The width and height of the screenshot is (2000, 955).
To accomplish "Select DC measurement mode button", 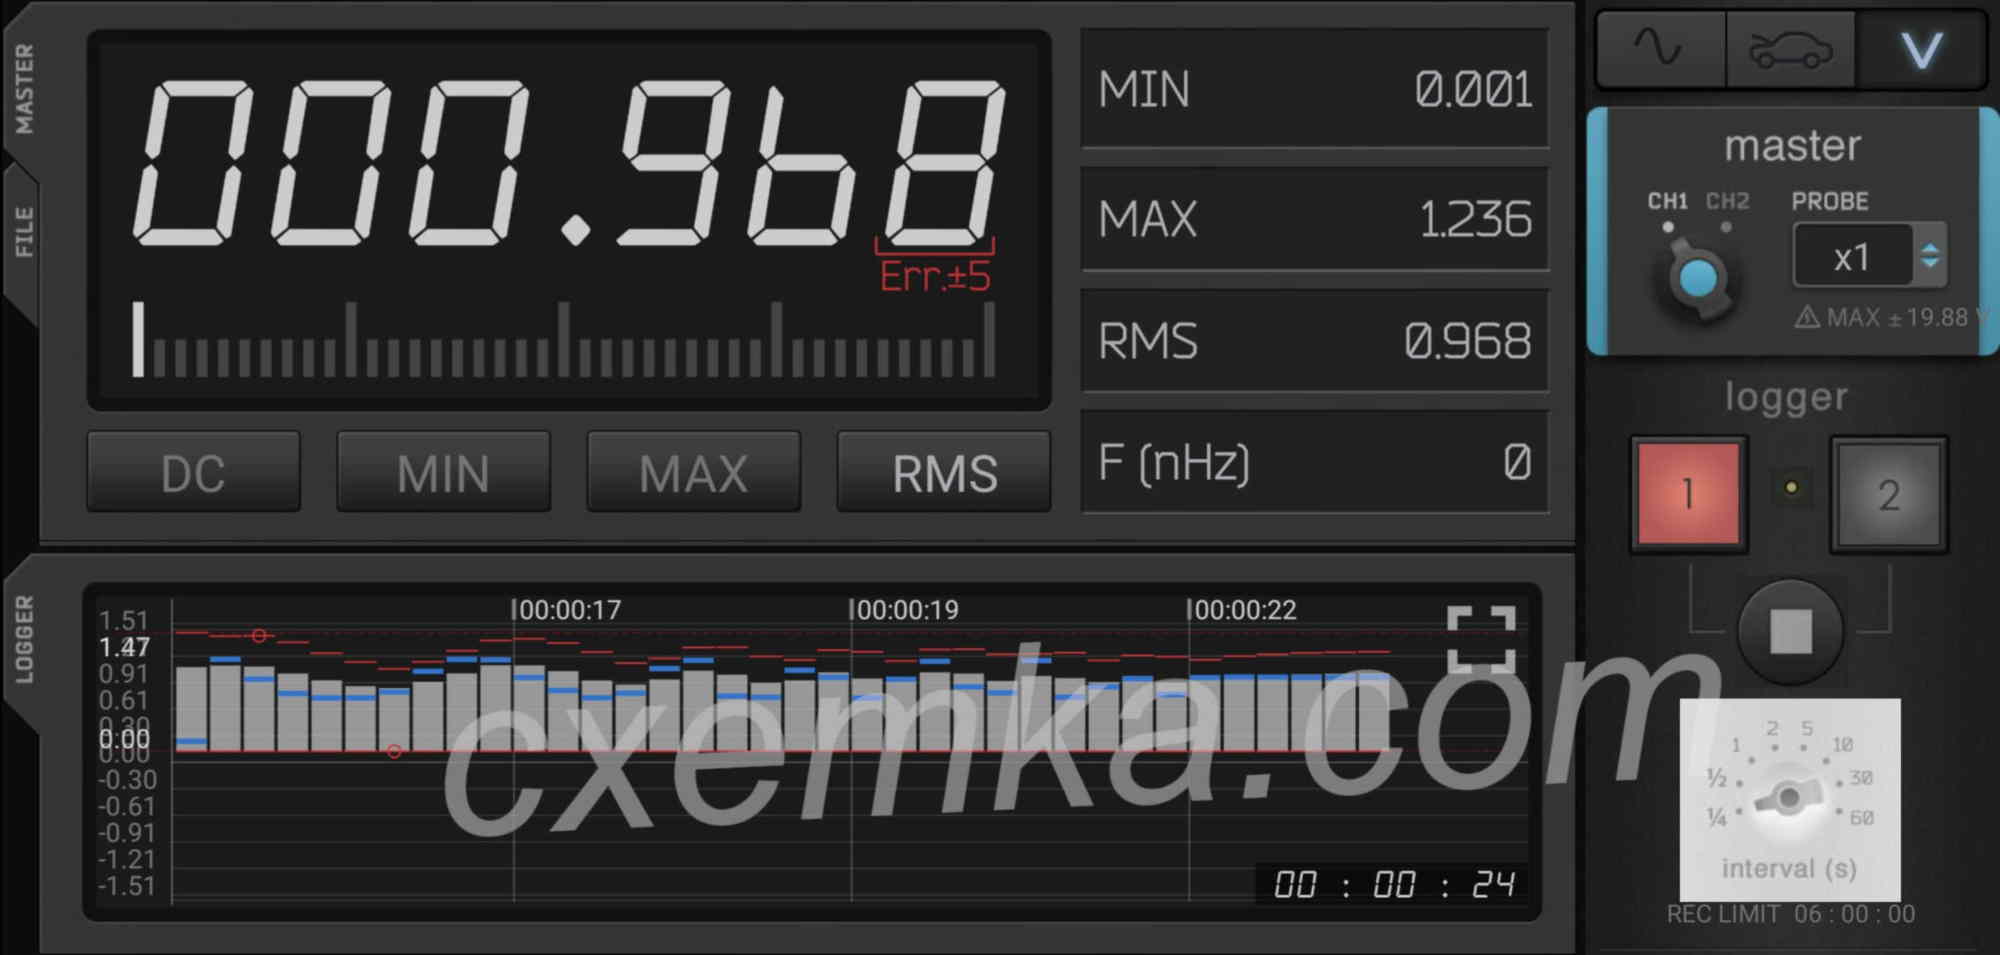I will (193, 473).
